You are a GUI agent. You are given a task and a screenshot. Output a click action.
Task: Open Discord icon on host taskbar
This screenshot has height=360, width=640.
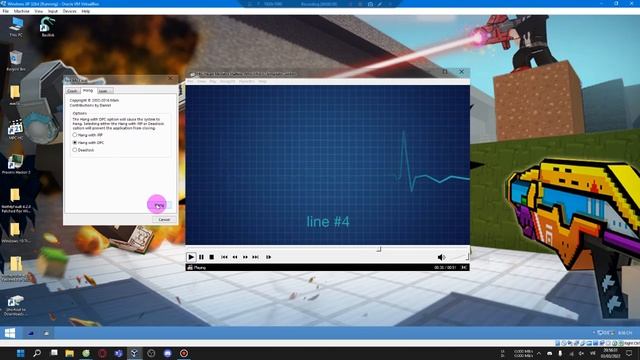(167, 353)
